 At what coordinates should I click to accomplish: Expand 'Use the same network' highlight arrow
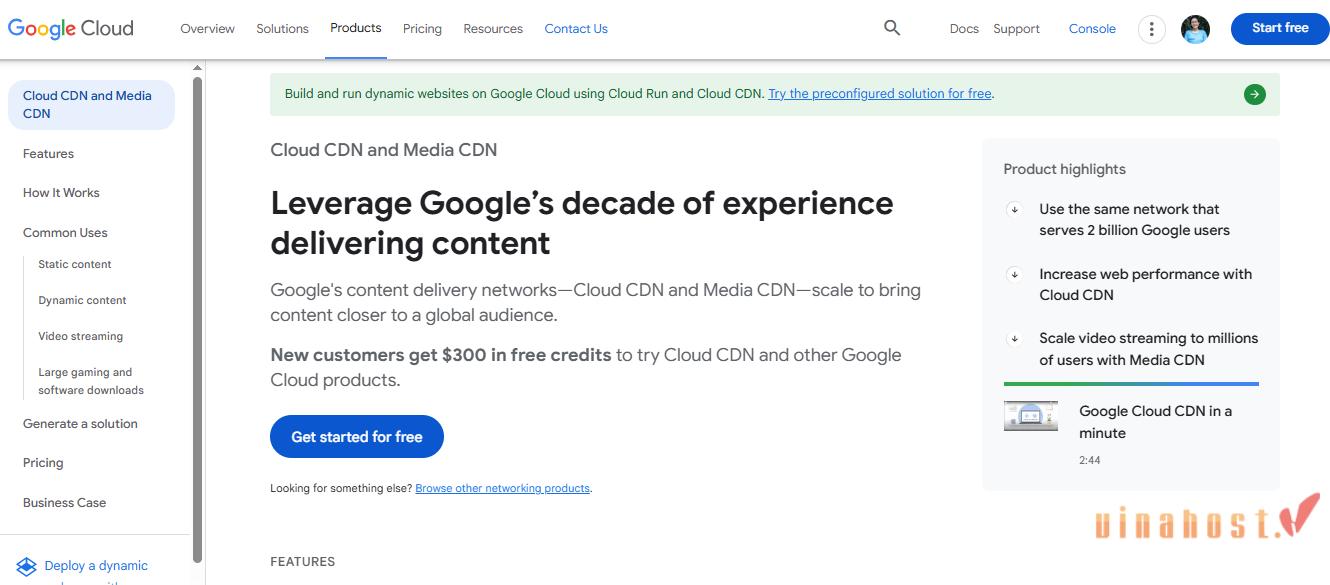point(1013,209)
